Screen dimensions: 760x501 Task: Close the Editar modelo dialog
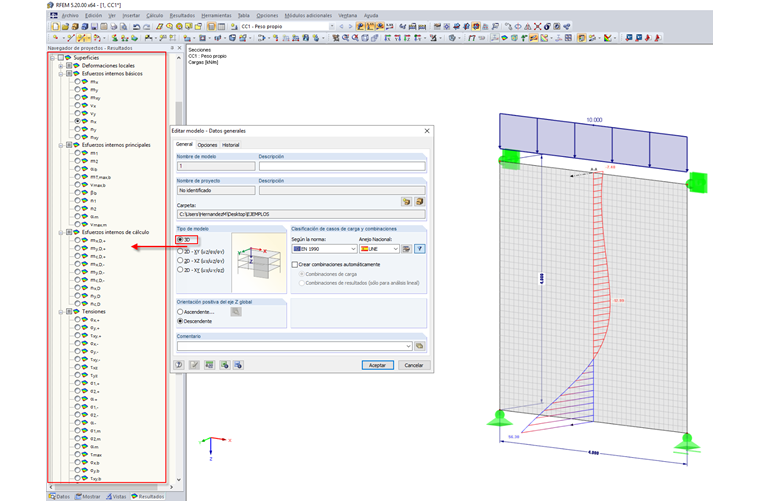(x=427, y=131)
